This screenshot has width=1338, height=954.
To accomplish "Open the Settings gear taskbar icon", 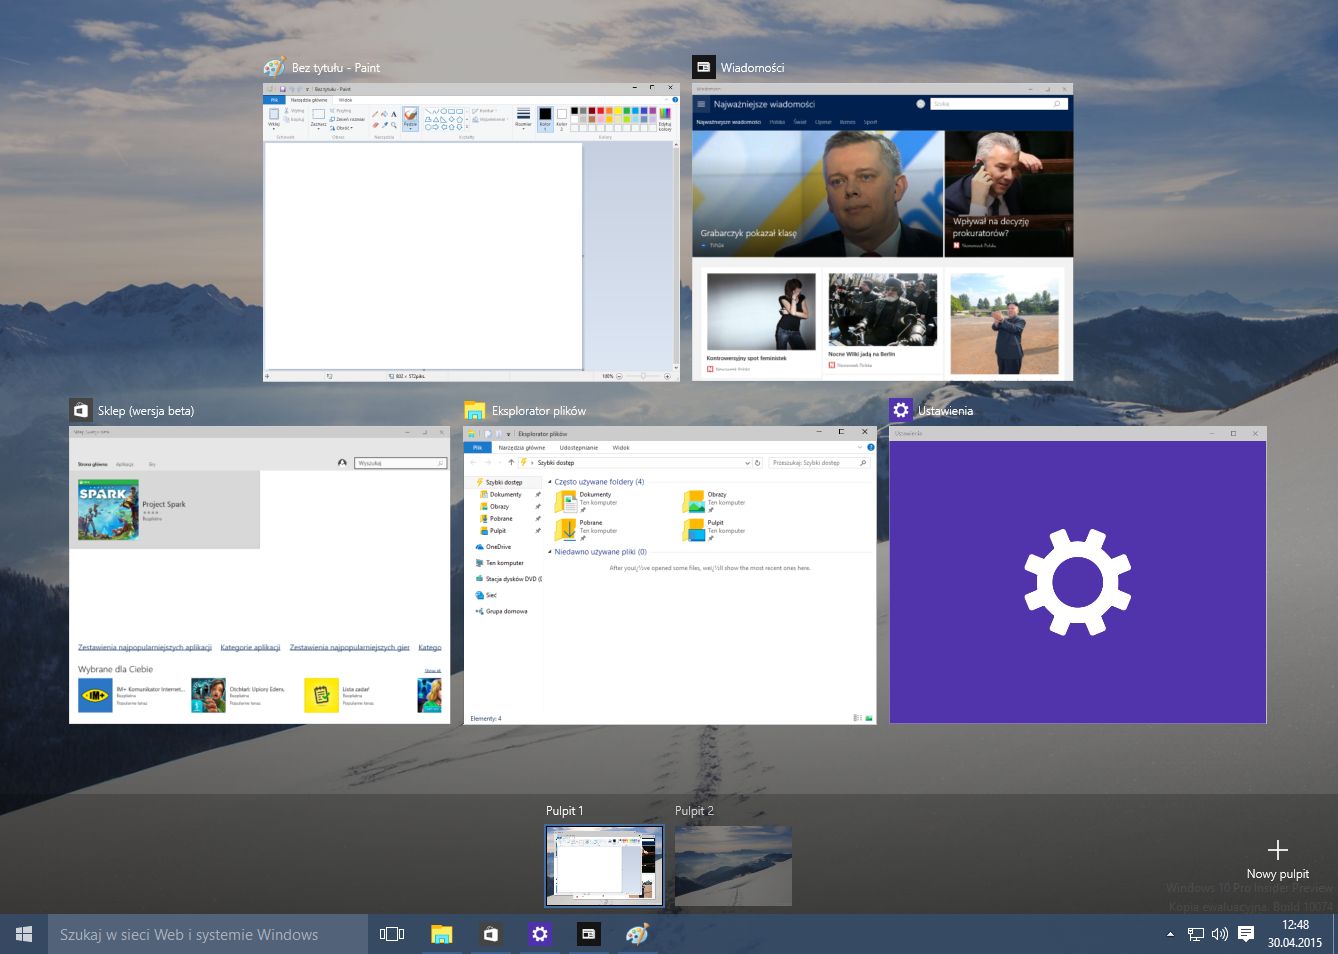I will [540, 934].
